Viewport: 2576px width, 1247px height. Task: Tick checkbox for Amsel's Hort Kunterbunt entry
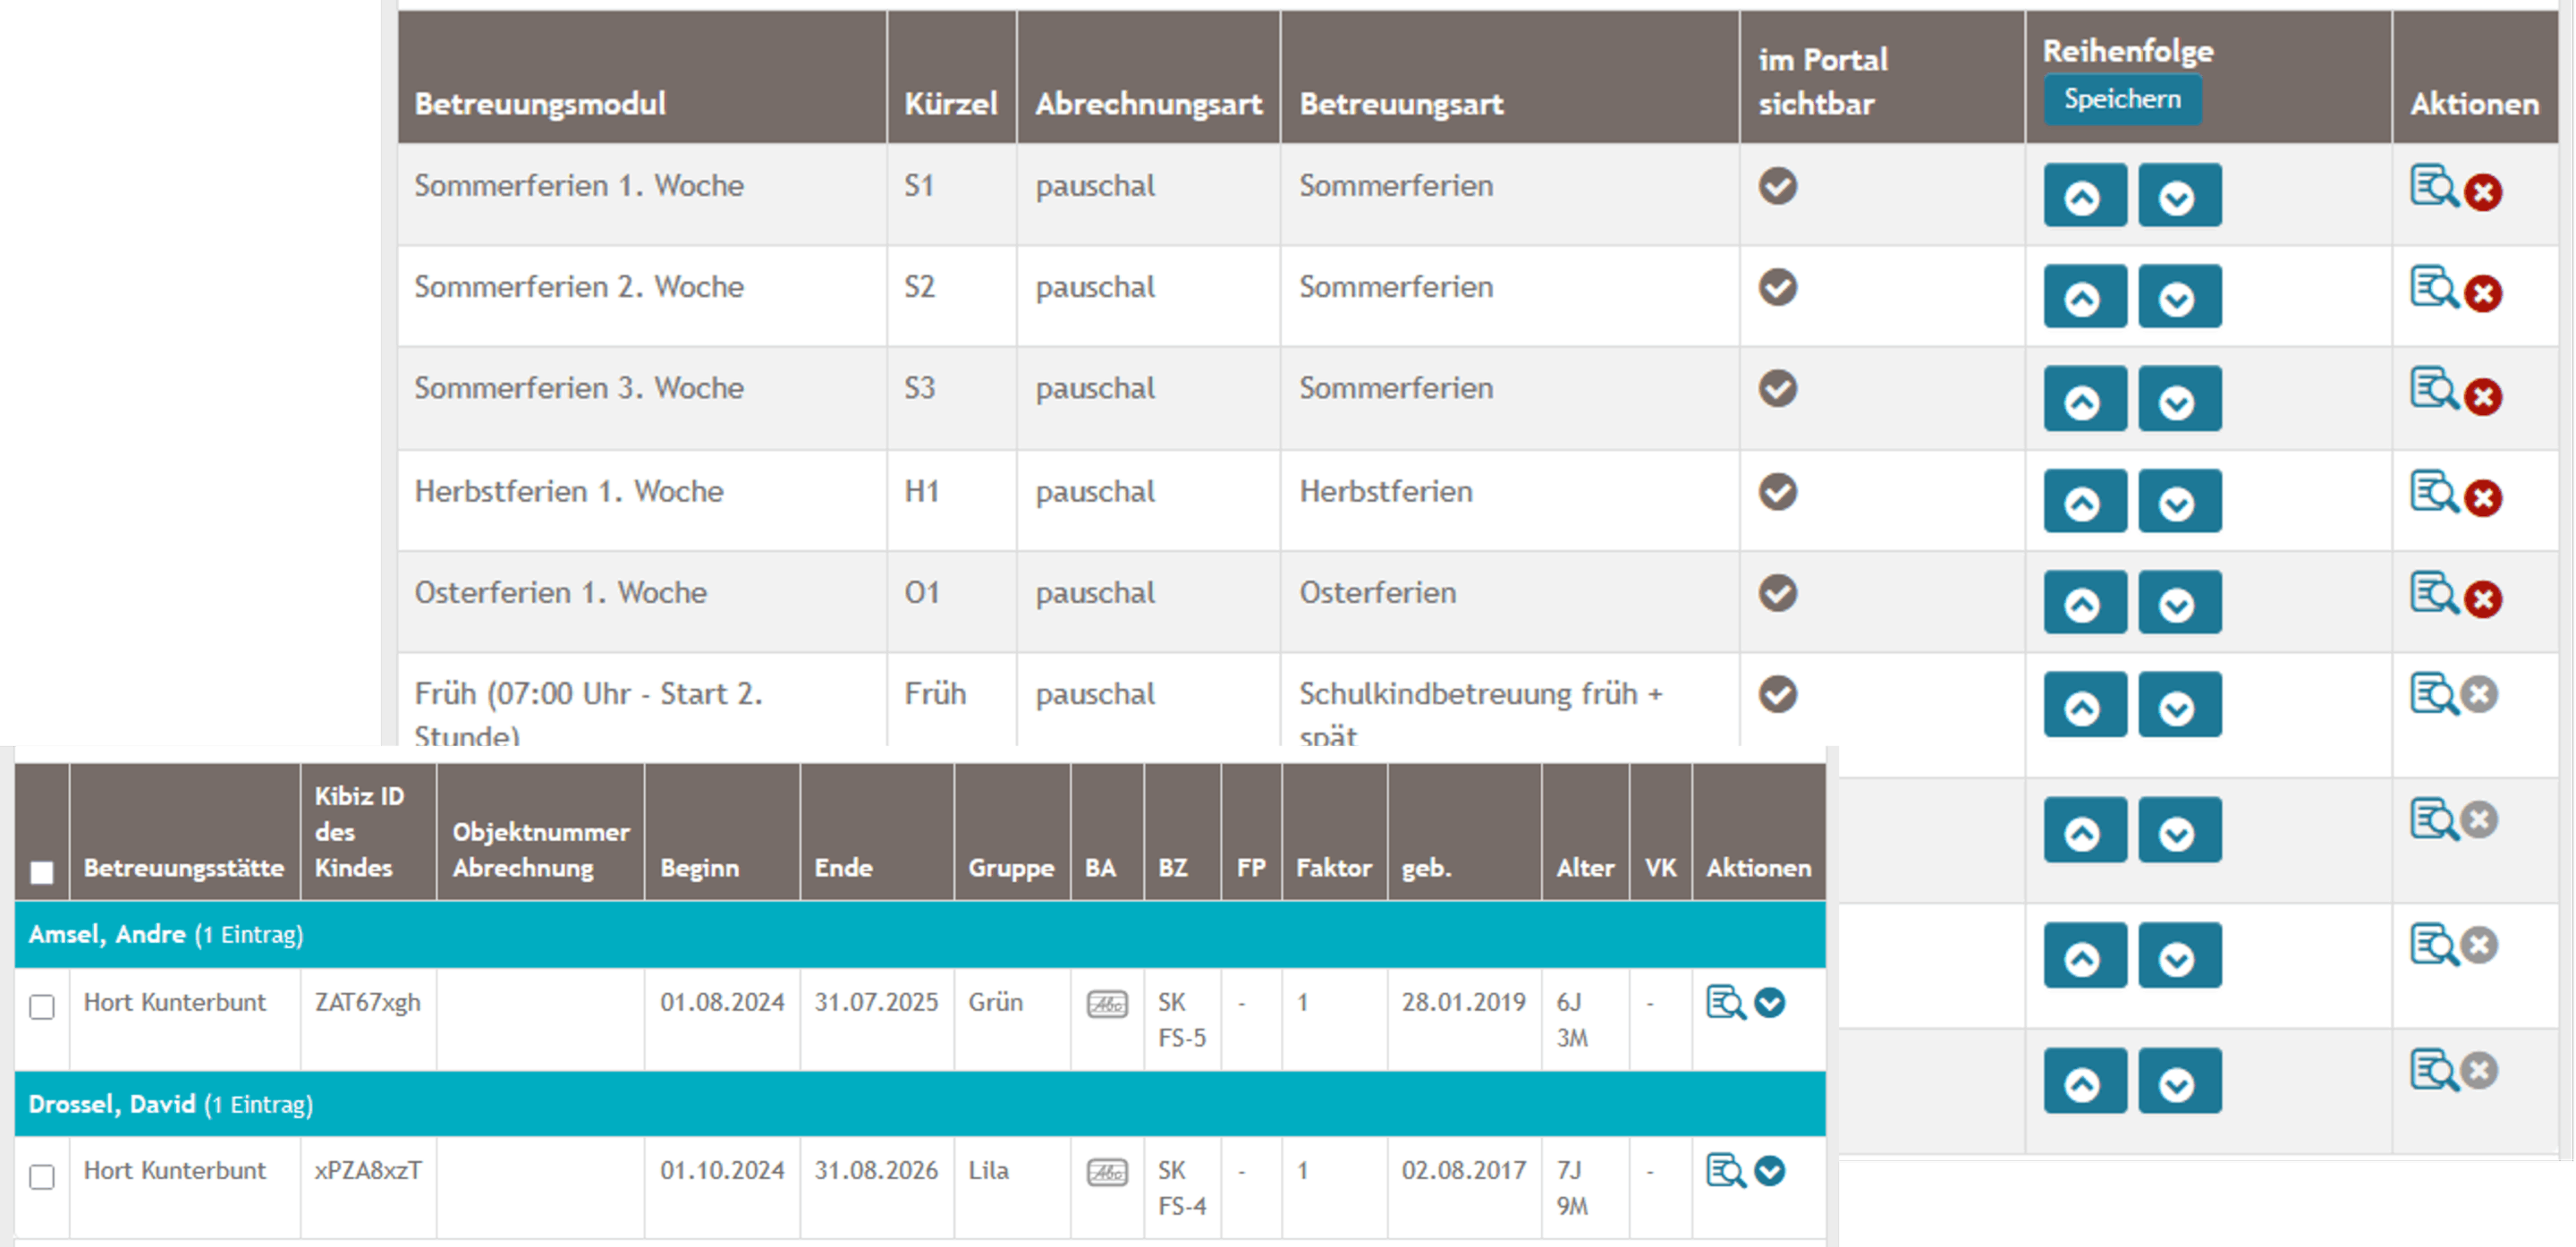[x=42, y=1007]
